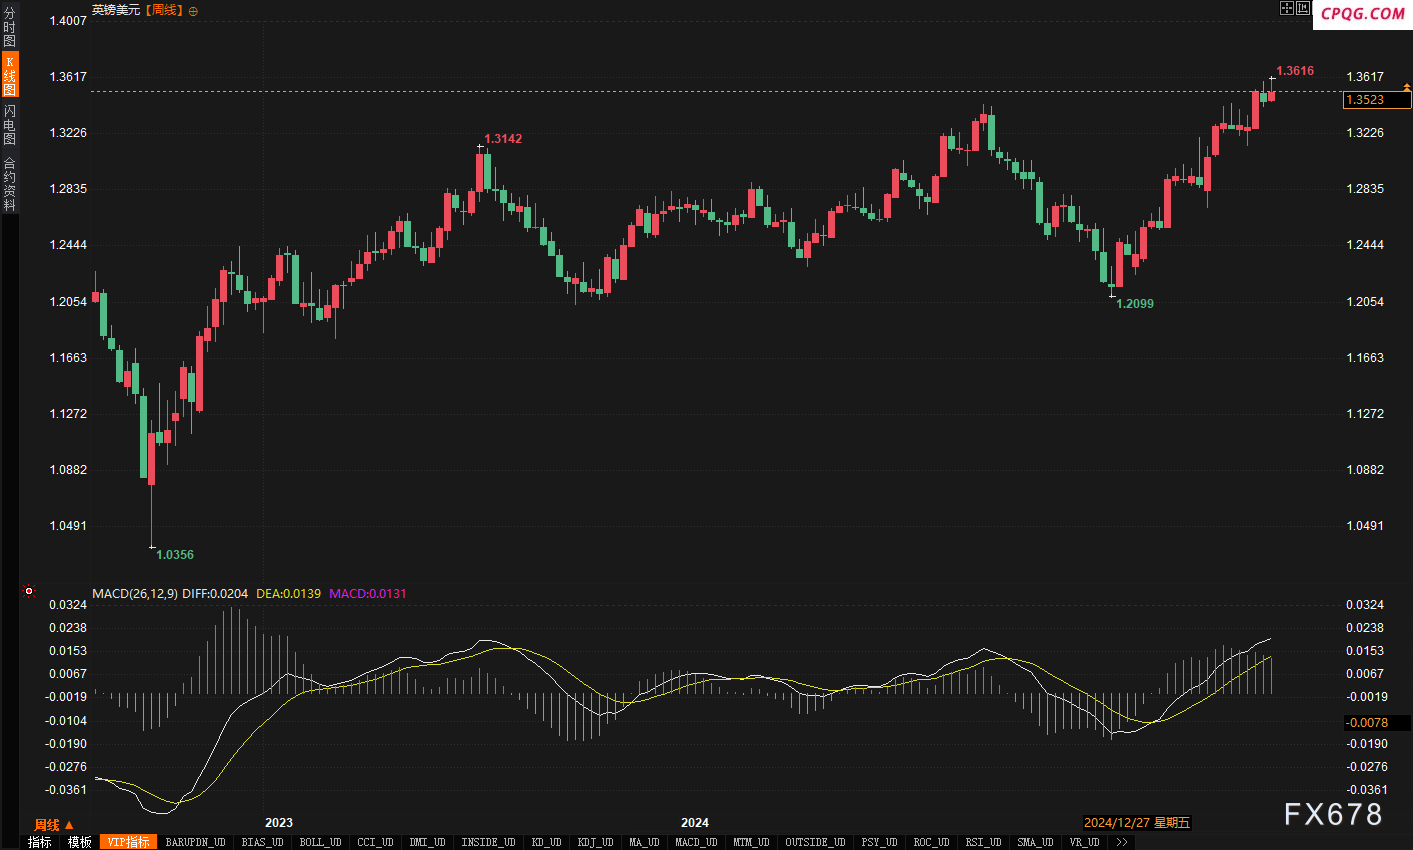
Task: Show more indicator tabs with >> arrow
Action: pyautogui.click(x=1122, y=842)
